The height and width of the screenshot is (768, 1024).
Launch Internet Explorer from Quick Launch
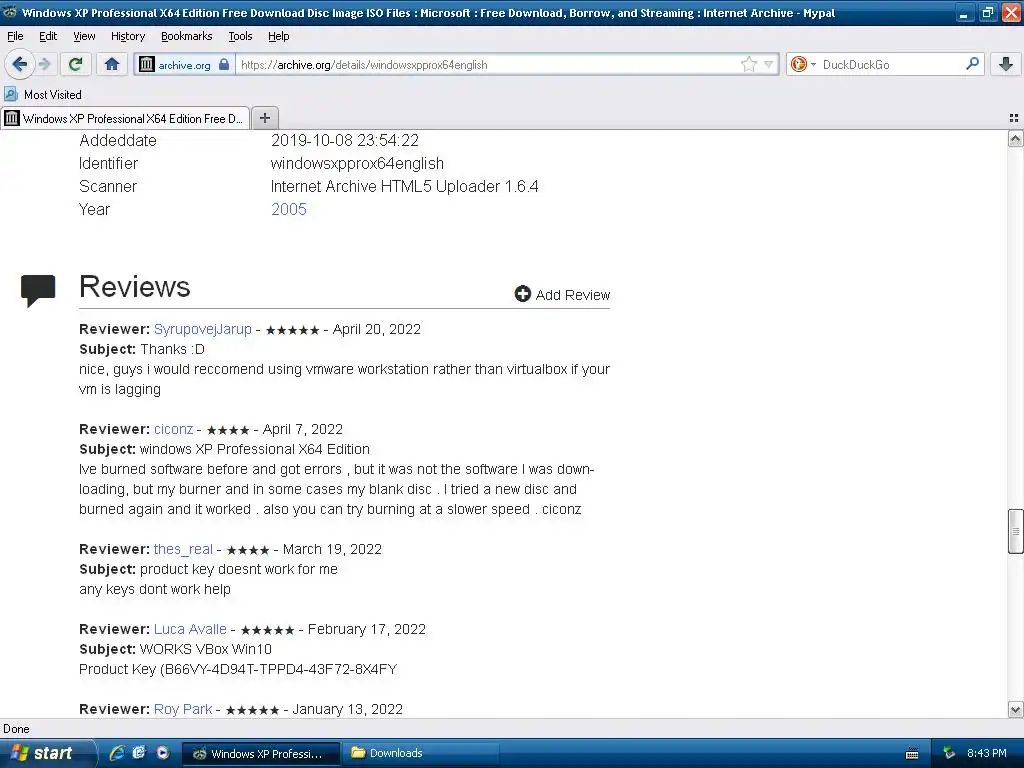[x=117, y=753]
